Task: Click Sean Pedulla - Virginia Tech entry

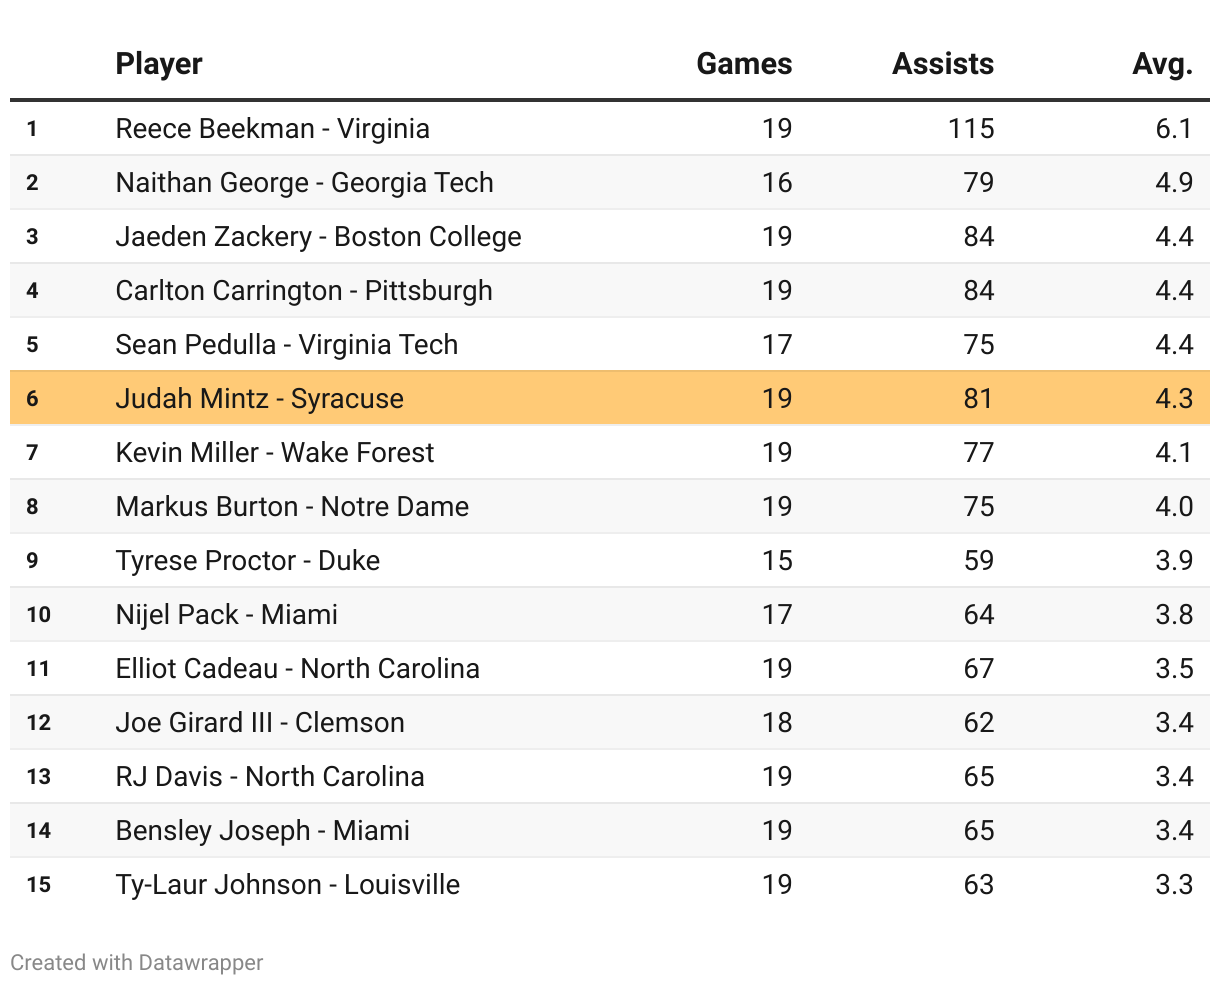Action: (286, 345)
